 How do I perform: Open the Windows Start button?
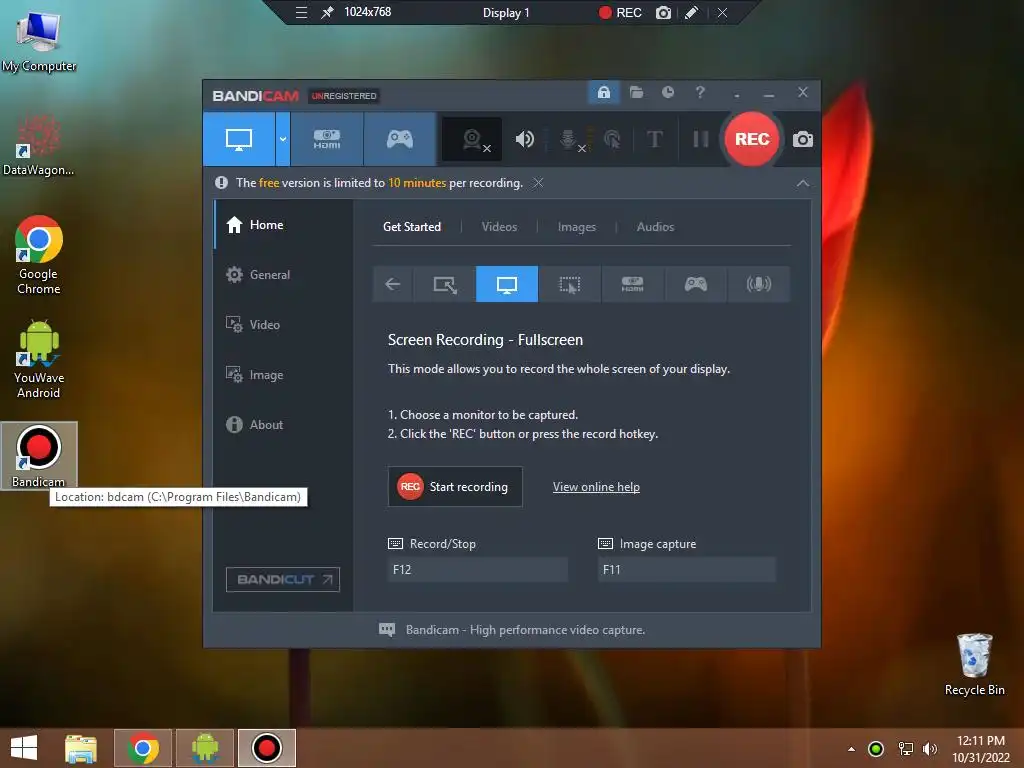[x=24, y=748]
